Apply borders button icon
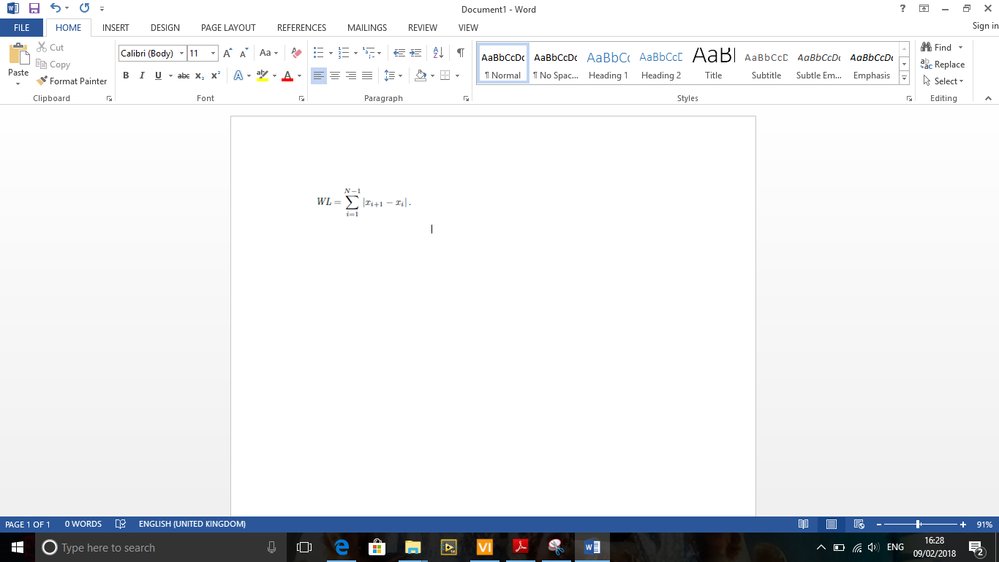Viewport: 999px width, 562px height. [445, 76]
